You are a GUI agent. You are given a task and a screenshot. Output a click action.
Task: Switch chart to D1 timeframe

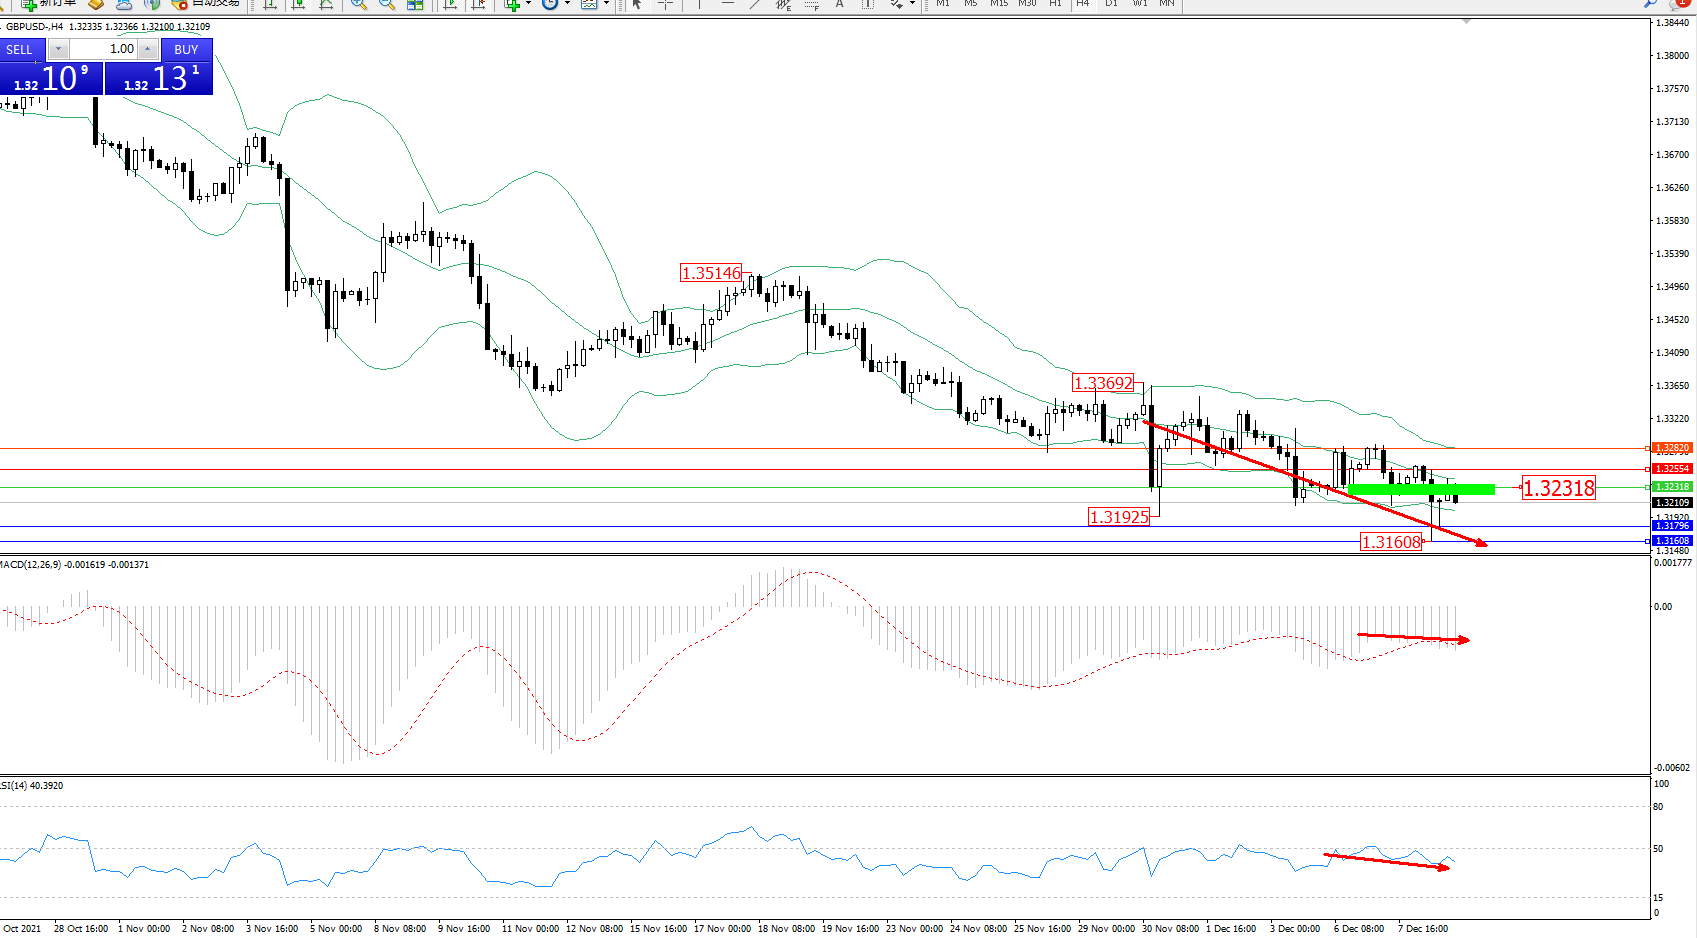click(x=1111, y=4)
